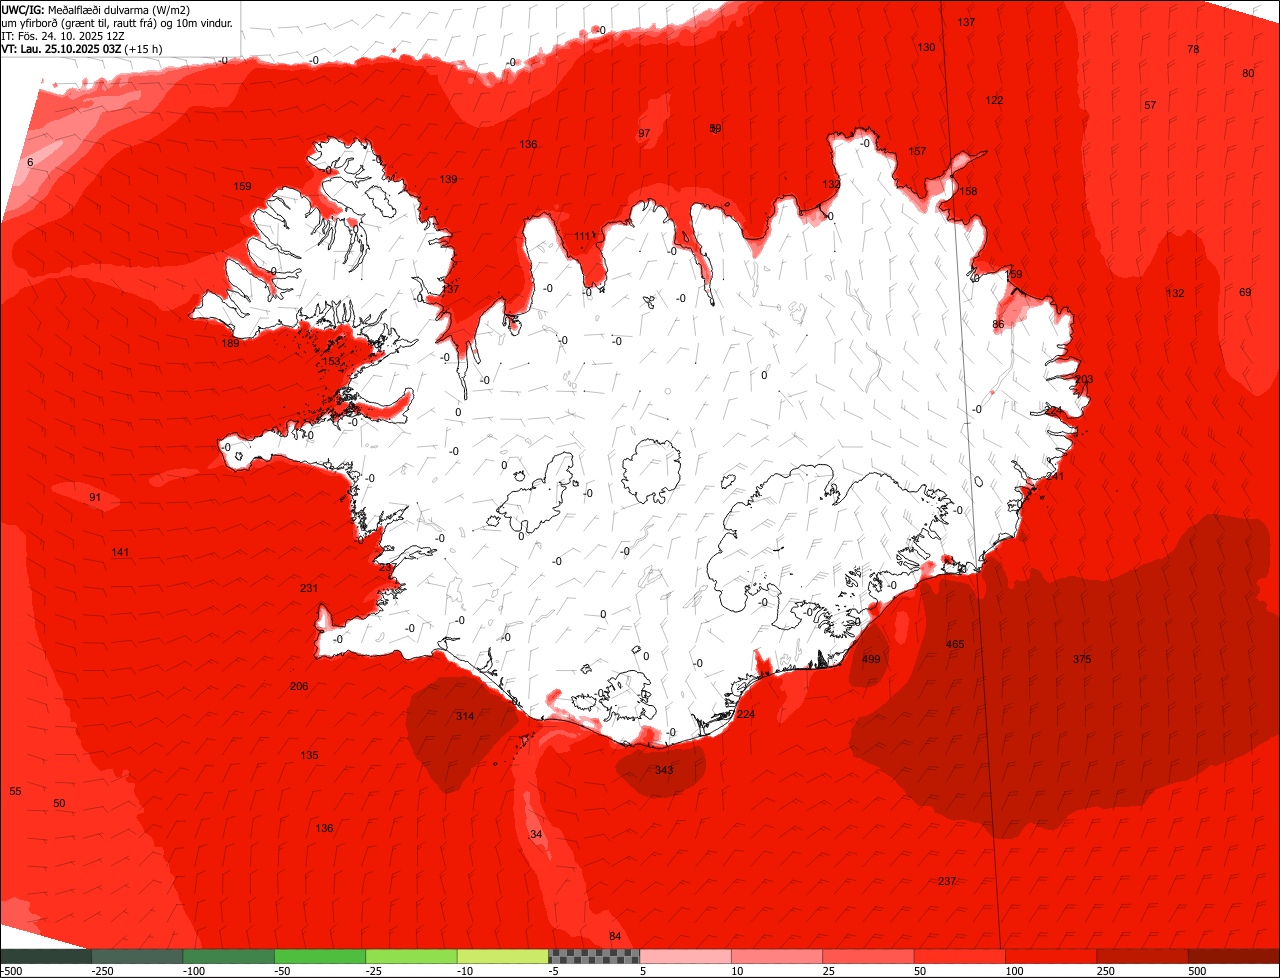Click the light pink 5 to 10 legend swatch
The height and width of the screenshot is (978, 1280).
[686, 957]
